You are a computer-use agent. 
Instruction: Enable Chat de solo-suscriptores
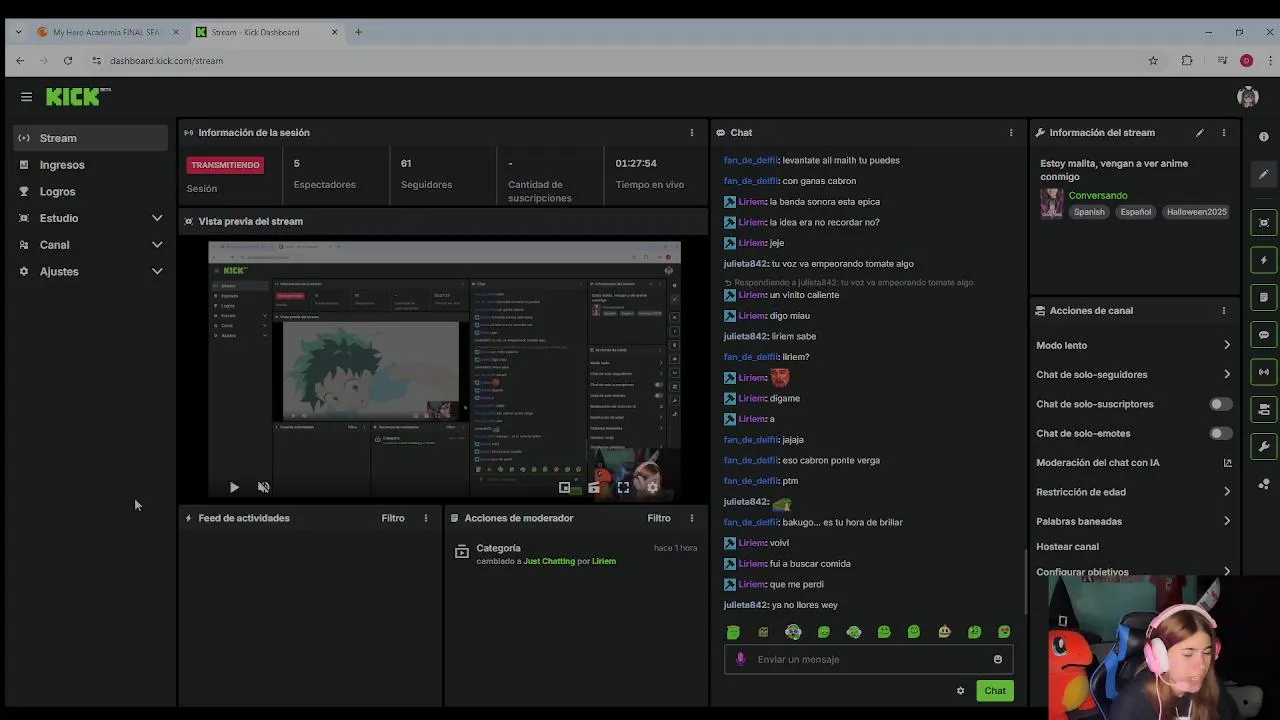[x=1220, y=404]
